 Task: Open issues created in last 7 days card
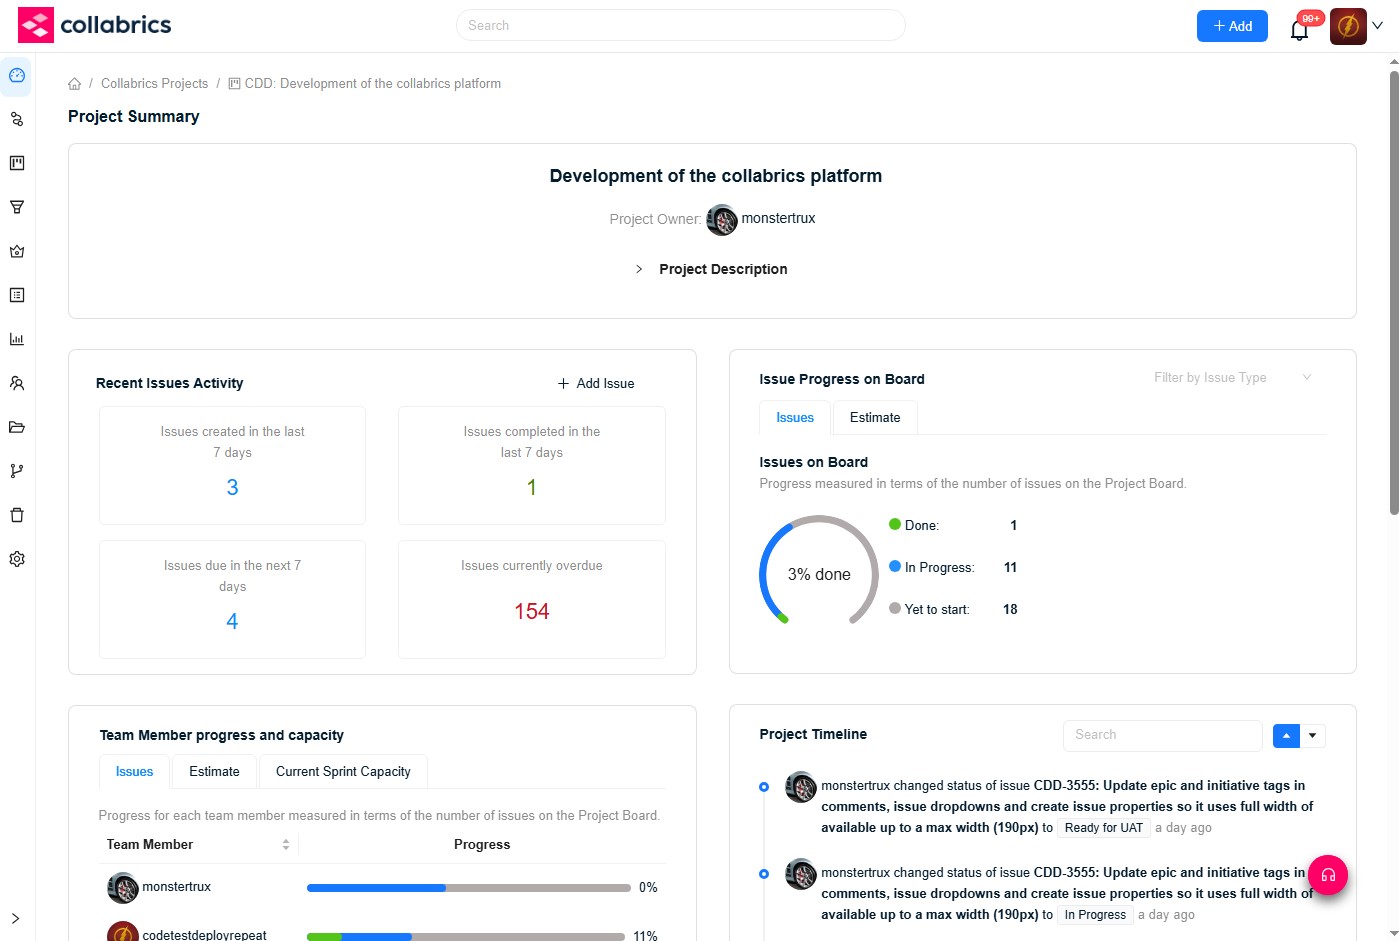(x=232, y=465)
